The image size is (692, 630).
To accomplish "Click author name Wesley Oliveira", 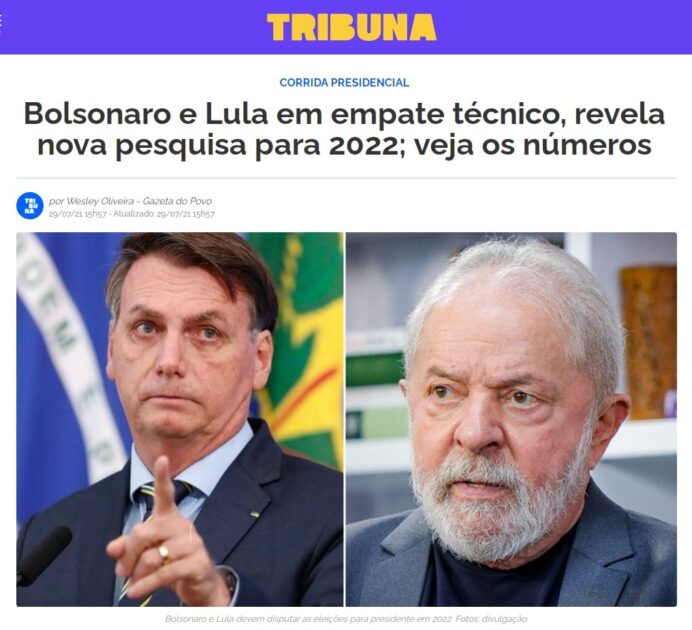I will coord(100,201).
